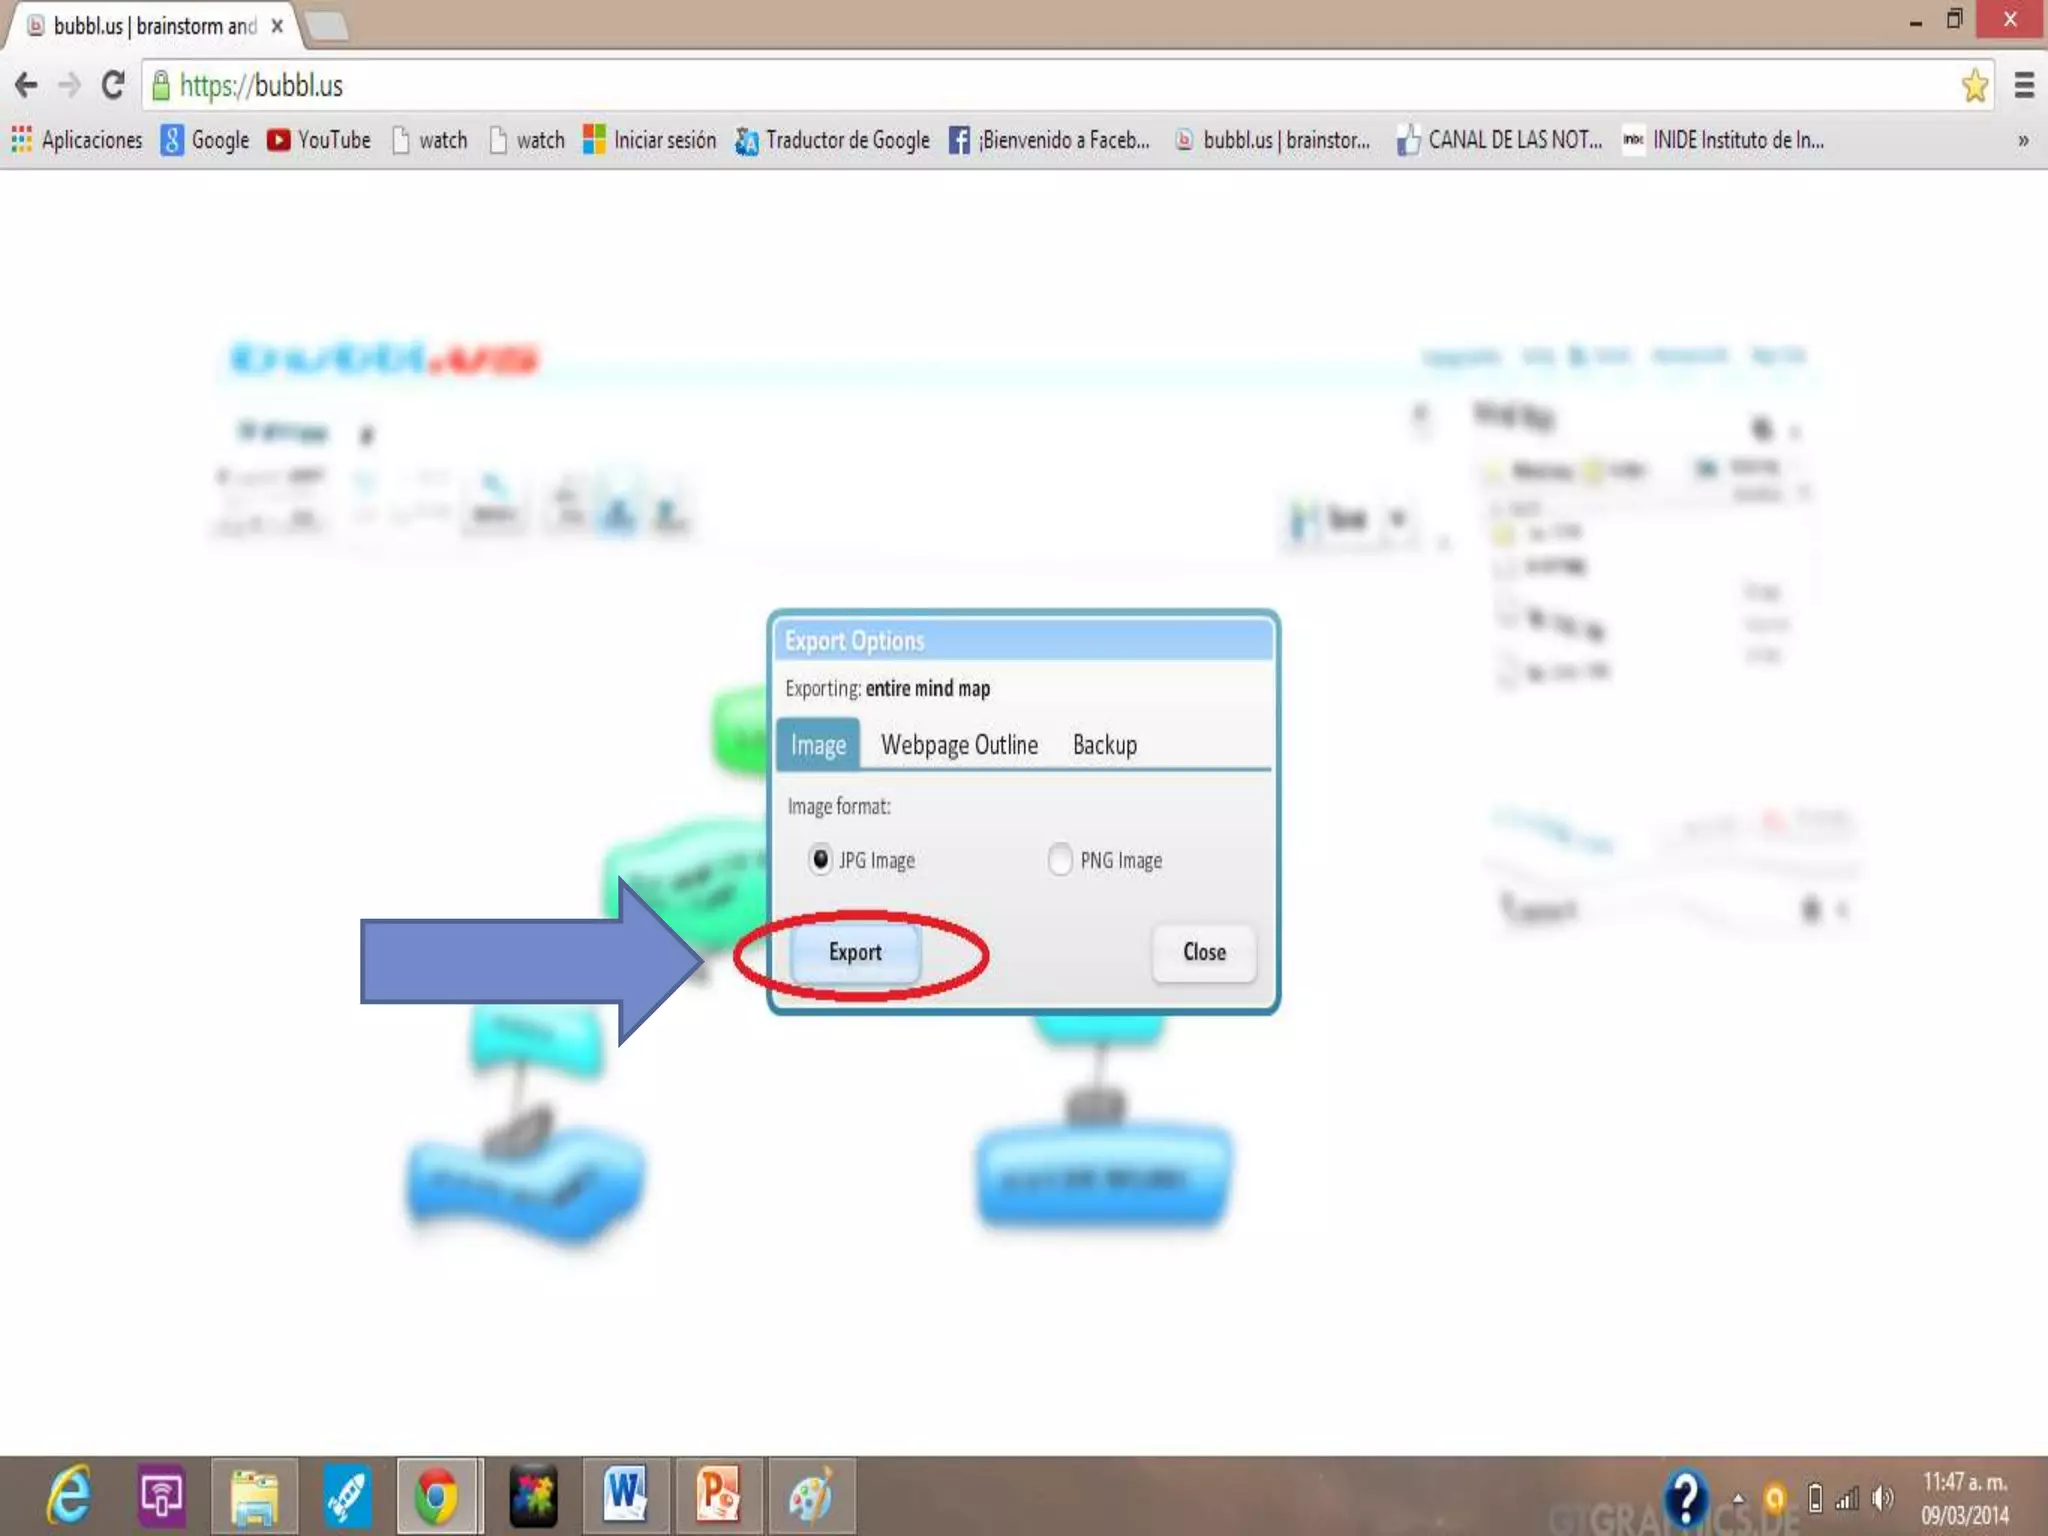Click the Close button in dialog
Viewport: 2048px width, 1536px height.
point(1203,952)
